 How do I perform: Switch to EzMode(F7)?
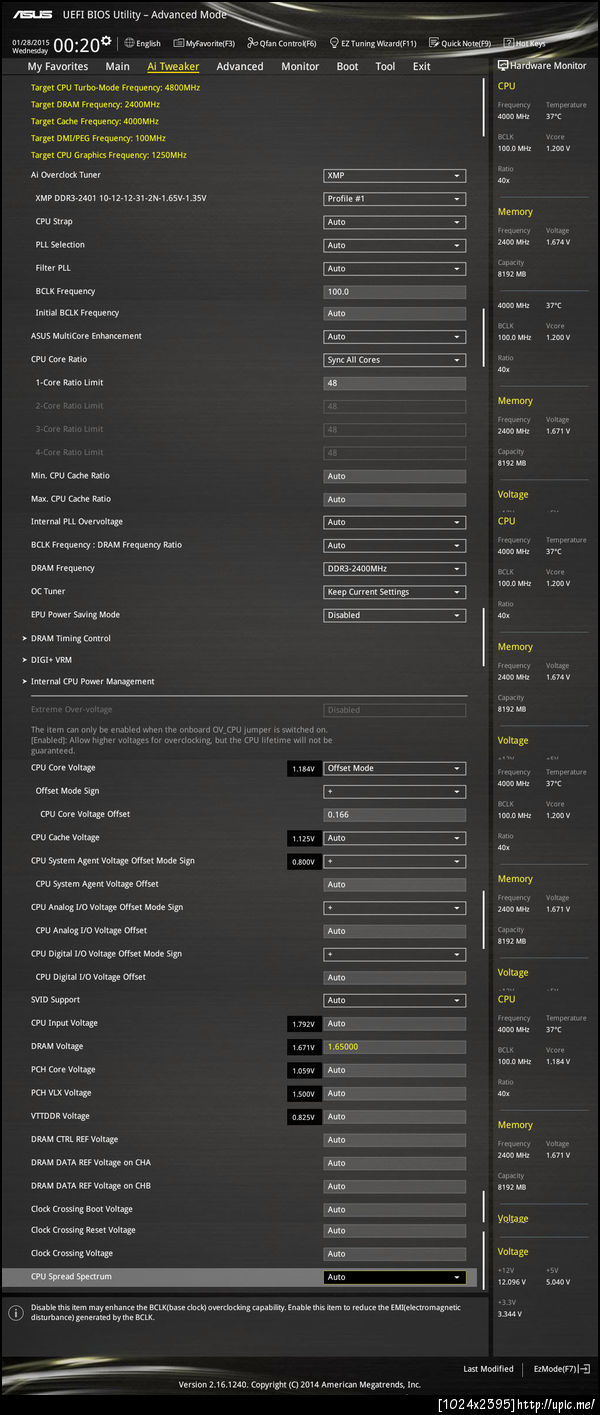563,1368
